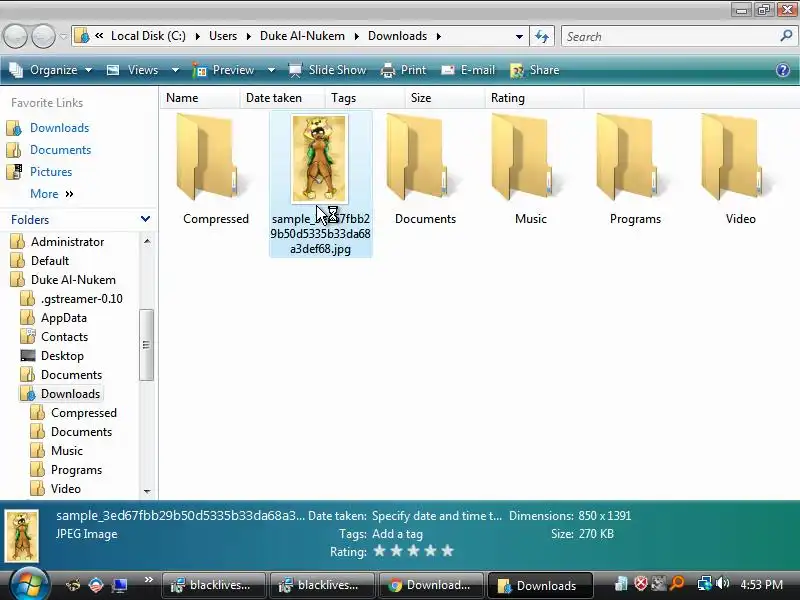Select the Music folder icon in file list
The width and height of the screenshot is (800, 600).
point(531,158)
